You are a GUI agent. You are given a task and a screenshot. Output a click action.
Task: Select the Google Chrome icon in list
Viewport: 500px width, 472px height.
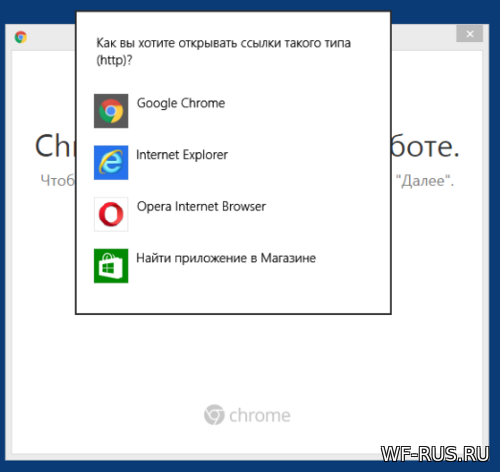[x=111, y=111]
